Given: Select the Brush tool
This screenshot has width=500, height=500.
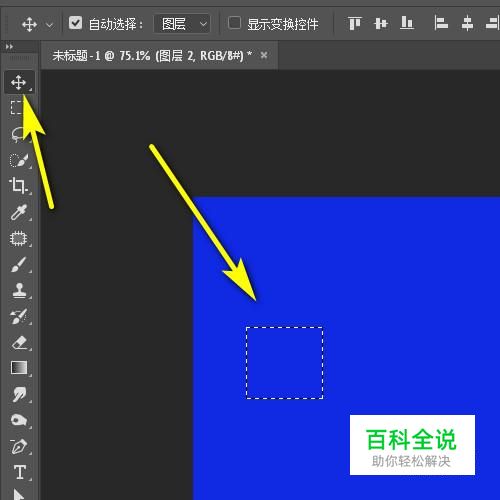Looking at the screenshot, I should point(18,265).
